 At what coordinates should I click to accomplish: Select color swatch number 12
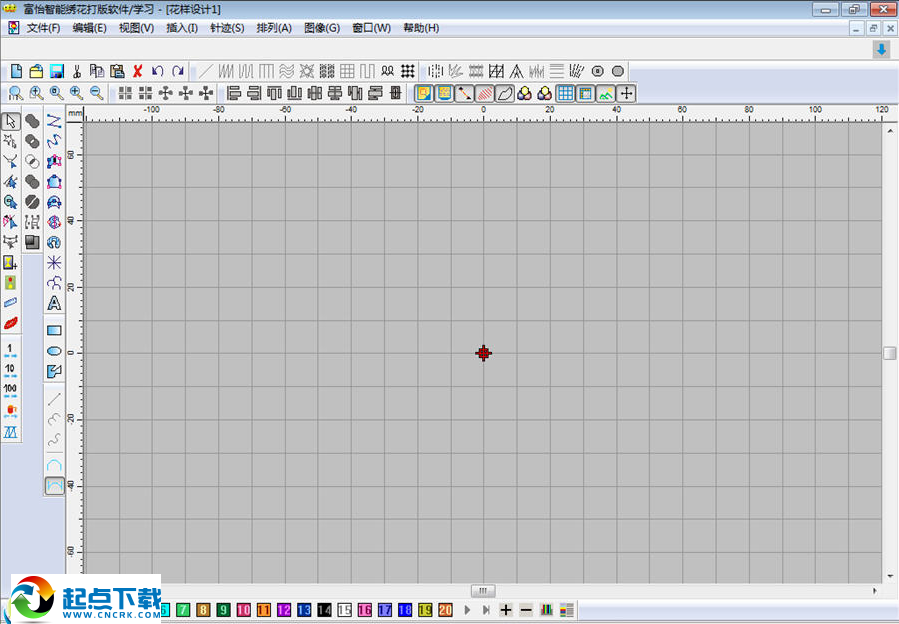(x=284, y=610)
